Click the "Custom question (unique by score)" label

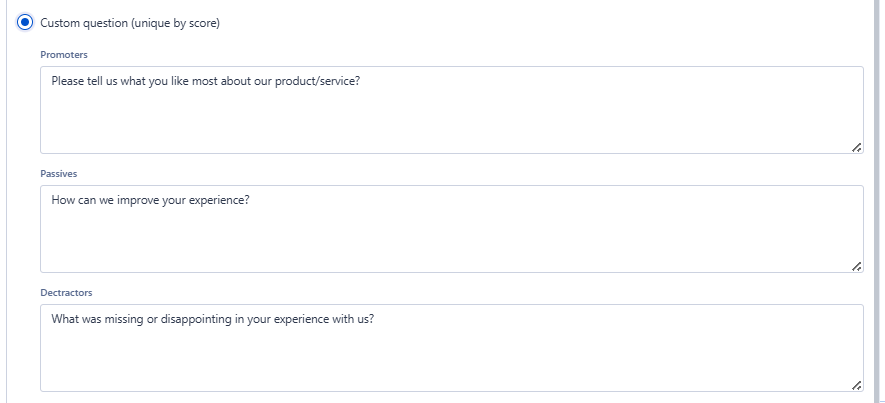[x=129, y=22]
